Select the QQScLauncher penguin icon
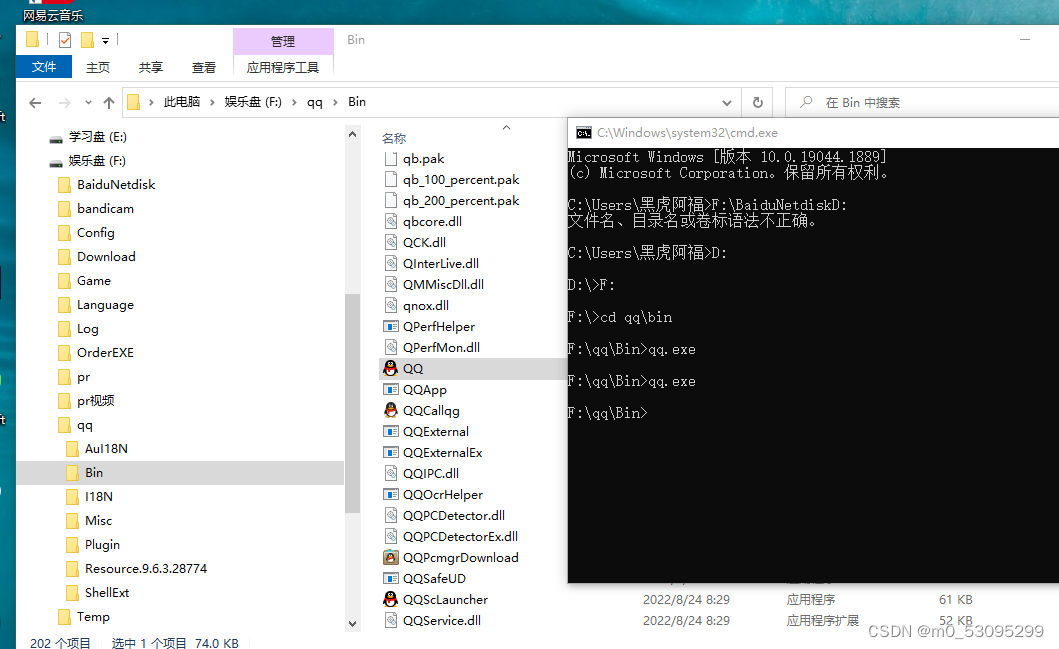This screenshot has width=1059, height=649. [x=390, y=599]
